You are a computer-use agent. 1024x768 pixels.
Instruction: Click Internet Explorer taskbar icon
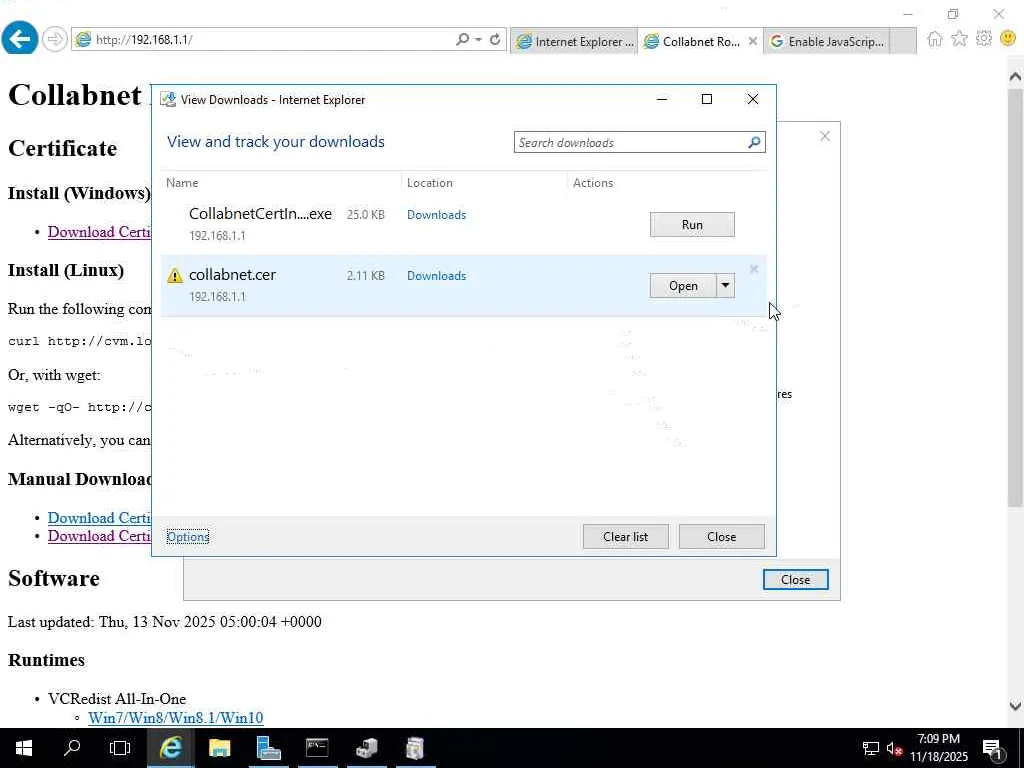[x=170, y=748]
